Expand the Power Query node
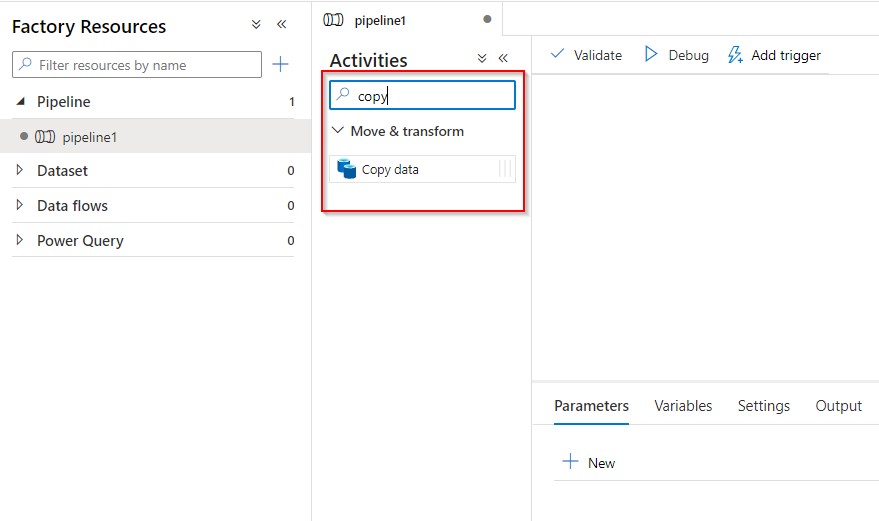Image resolution: width=879 pixels, height=521 pixels. click(x=20, y=240)
